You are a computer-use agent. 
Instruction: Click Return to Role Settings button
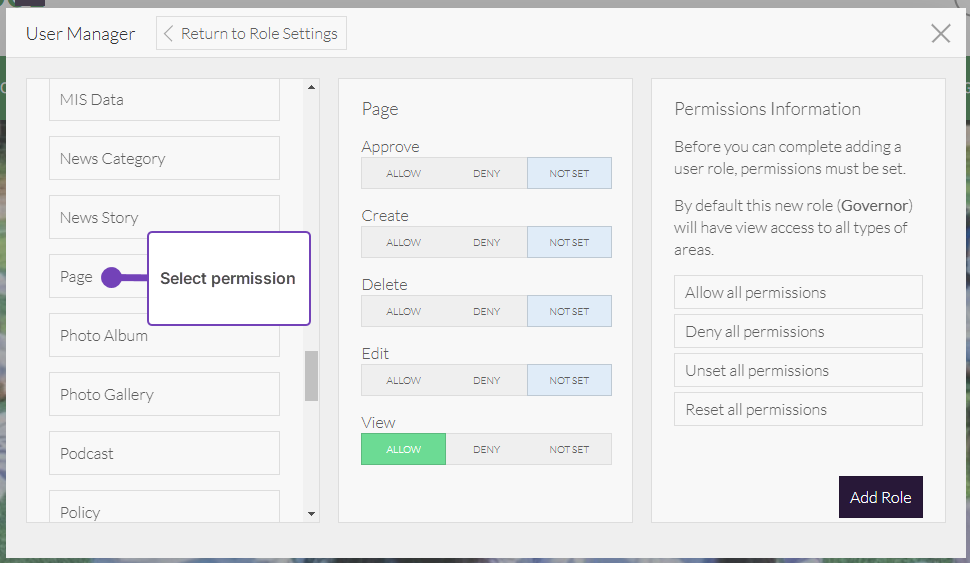coord(251,33)
